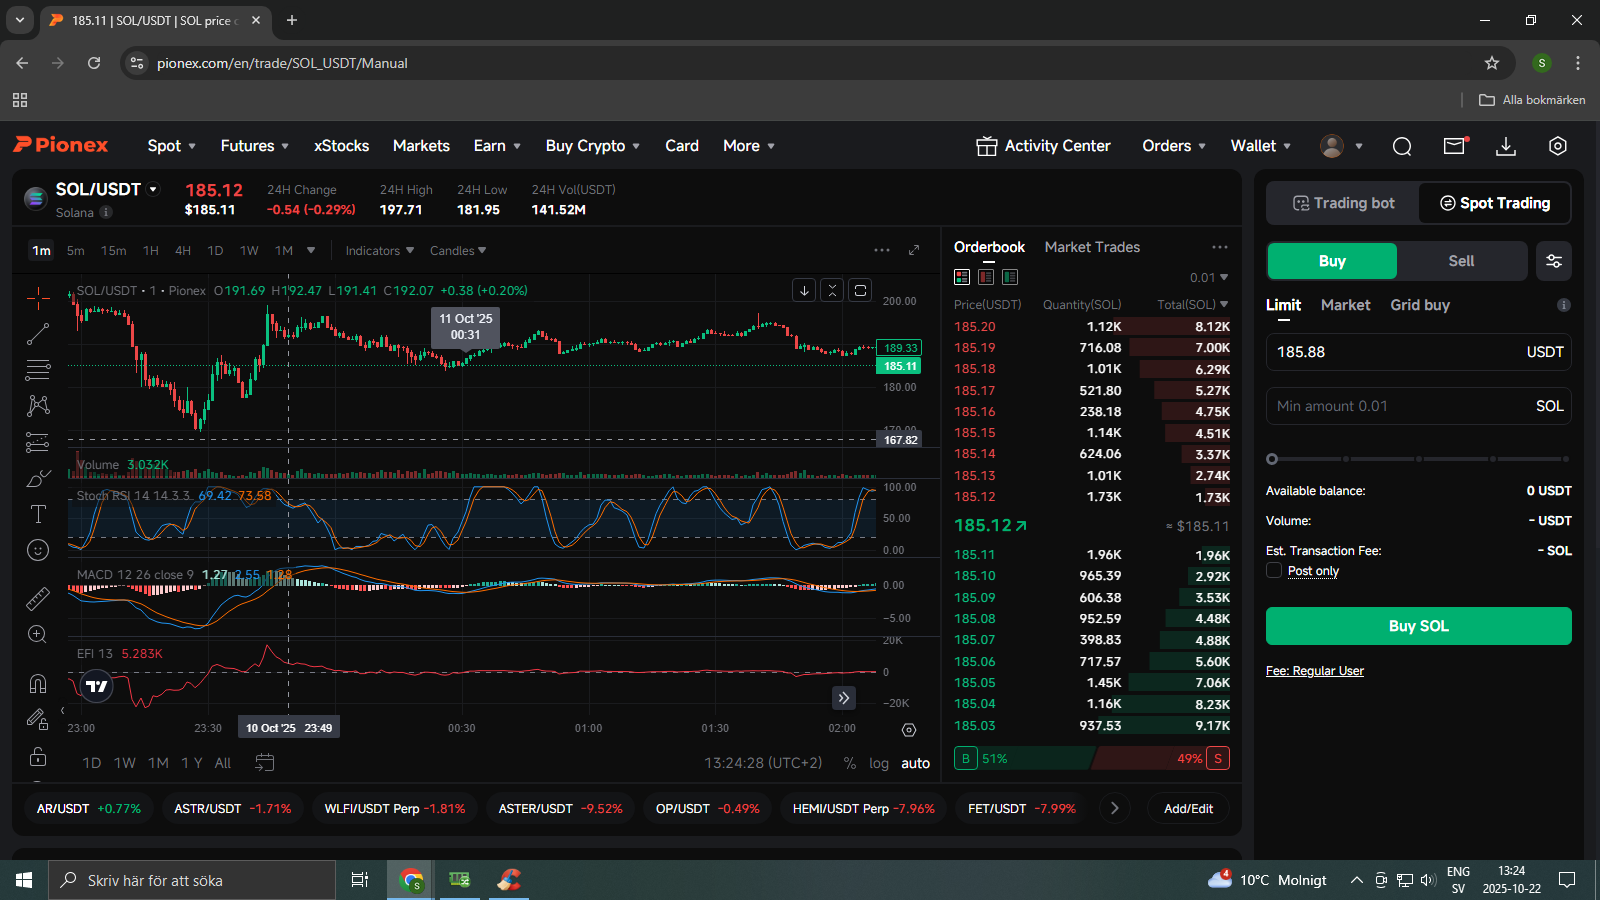Show combined buy and sell orderbook view
Viewport: 1600px width, 900px height.
(x=962, y=277)
